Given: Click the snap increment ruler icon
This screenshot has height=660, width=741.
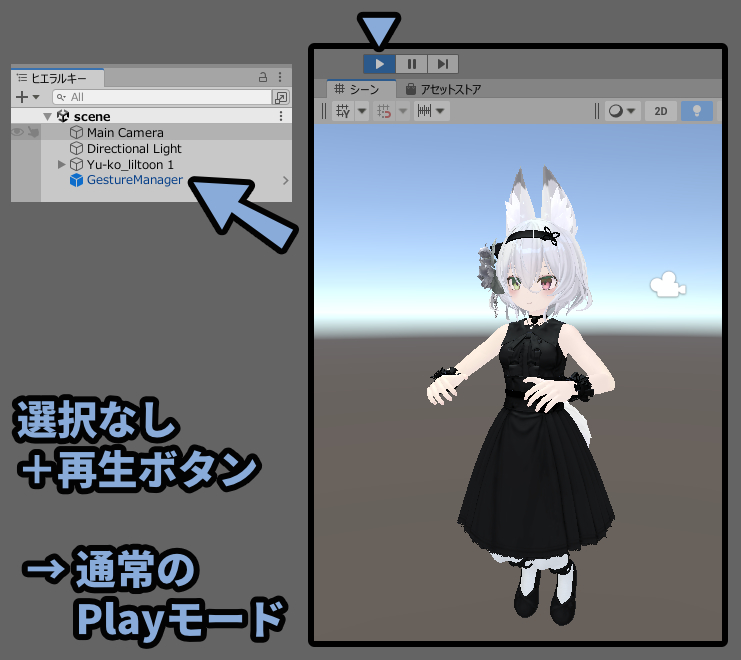Looking at the screenshot, I should point(424,111).
